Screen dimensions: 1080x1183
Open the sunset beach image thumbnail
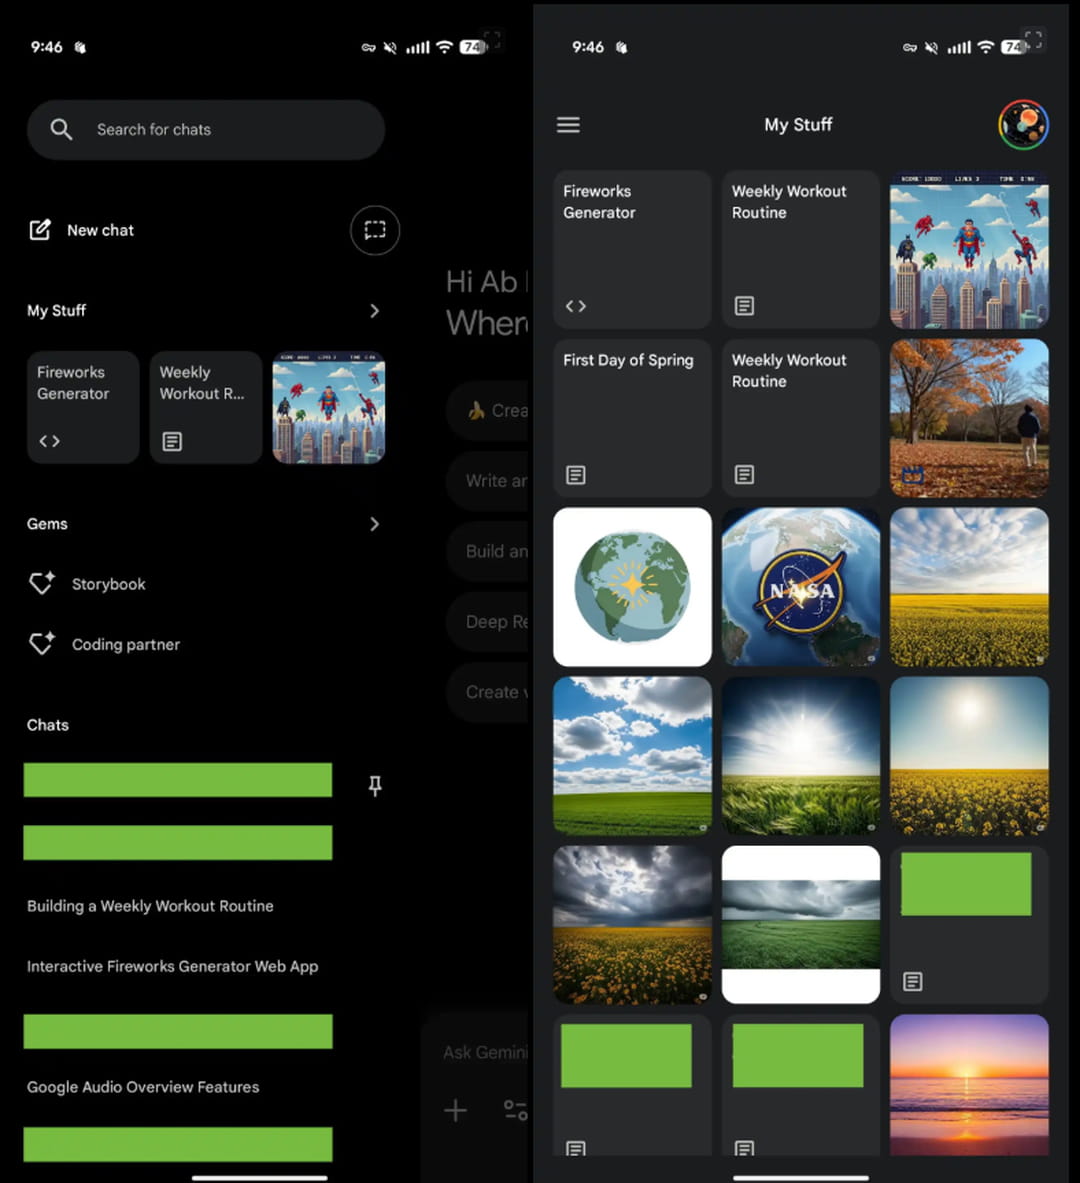[969, 1085]
